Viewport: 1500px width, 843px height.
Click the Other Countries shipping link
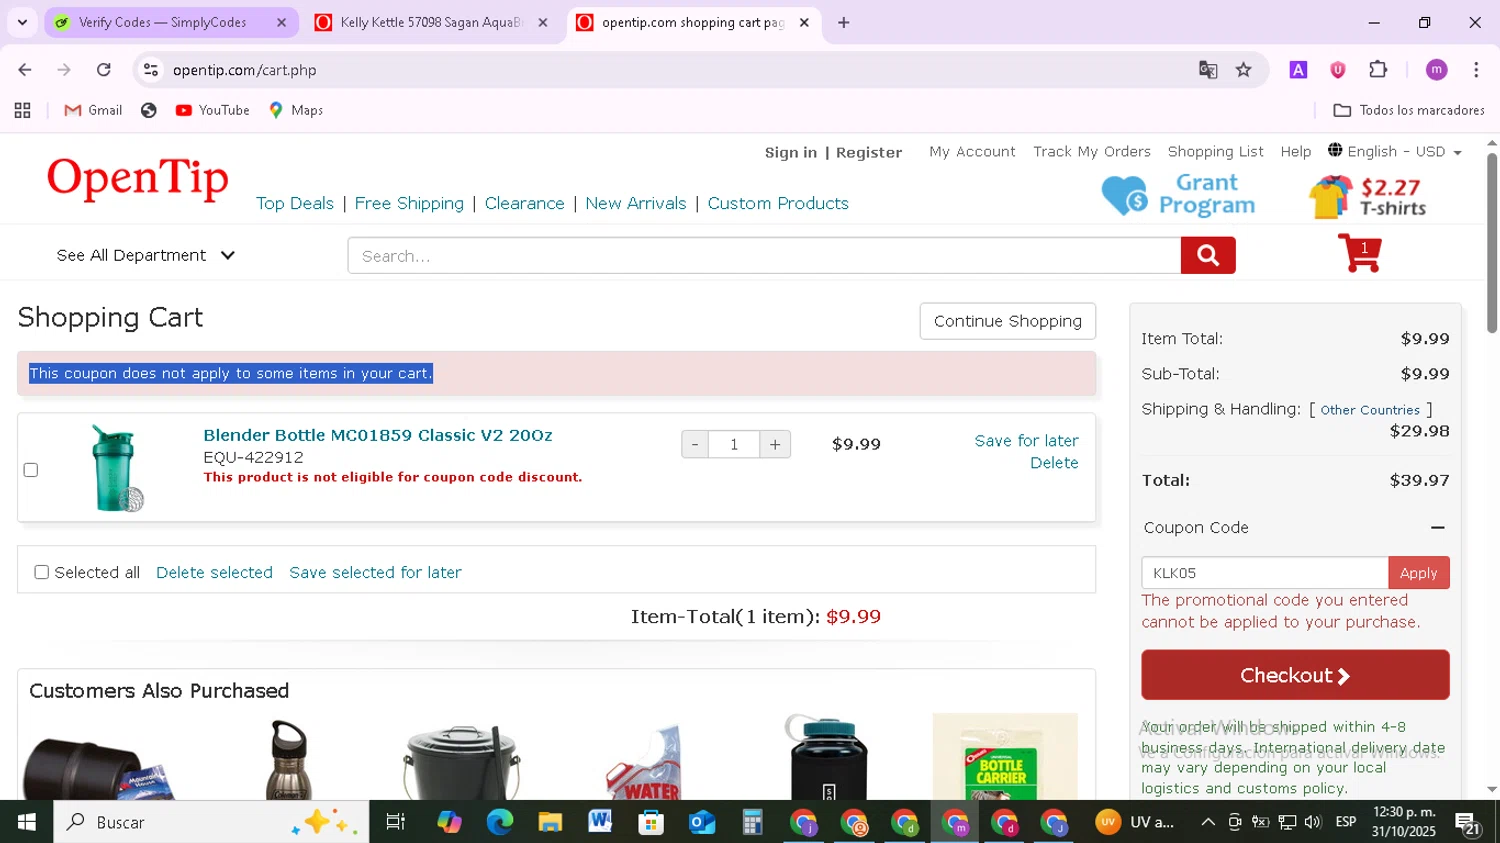pos(1370,410)
